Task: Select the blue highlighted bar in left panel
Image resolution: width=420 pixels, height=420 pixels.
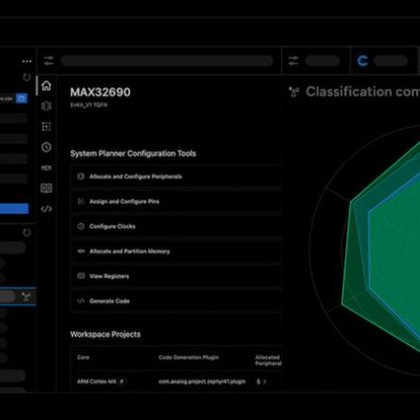Action: click(14, 209)
